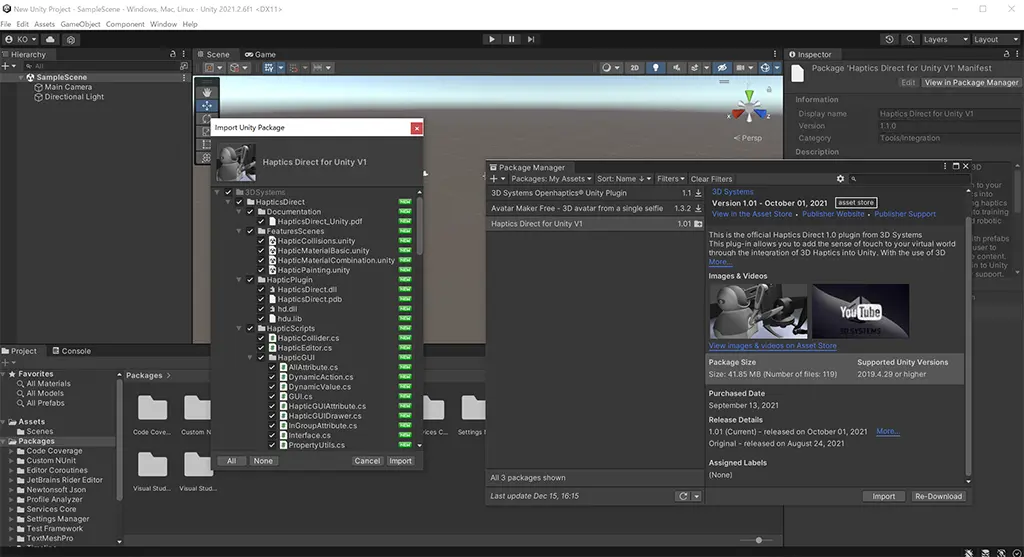Click the Pause button in top toolbar
The height and width of the screenshot is (557, 1024).
tap(511, 39)
